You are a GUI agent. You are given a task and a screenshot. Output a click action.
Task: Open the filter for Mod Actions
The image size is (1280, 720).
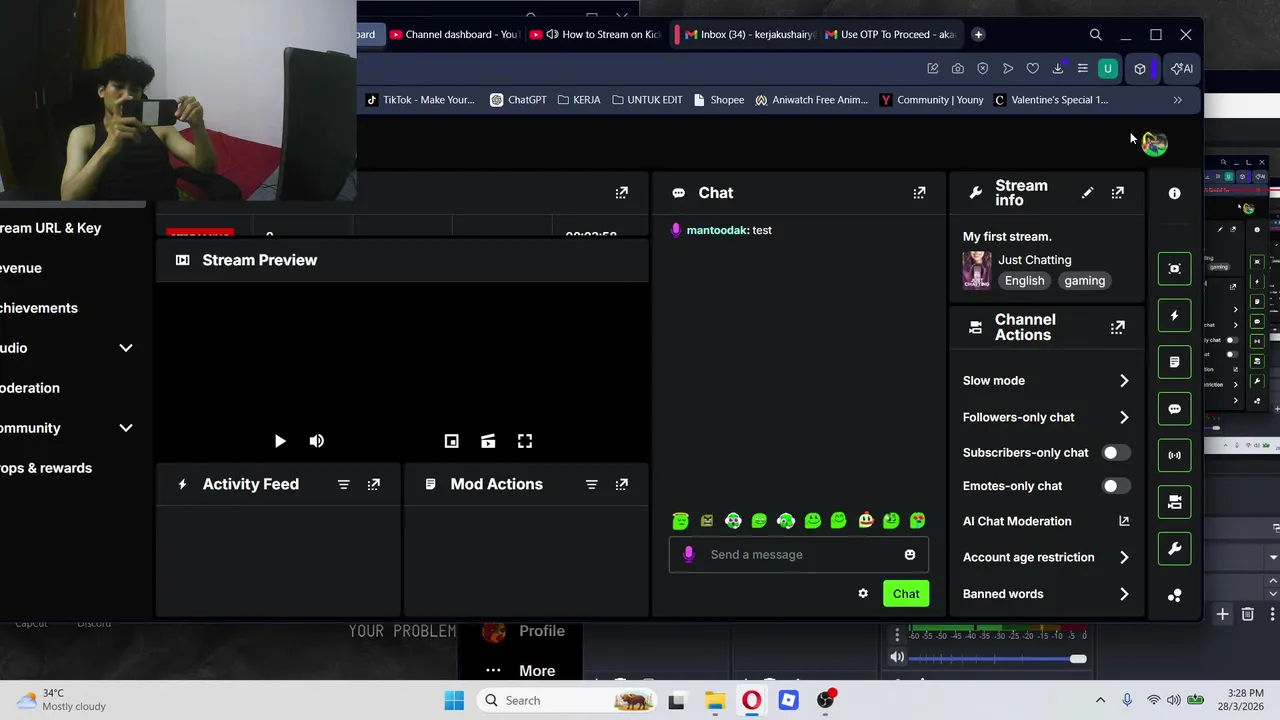tap(591, 484)
